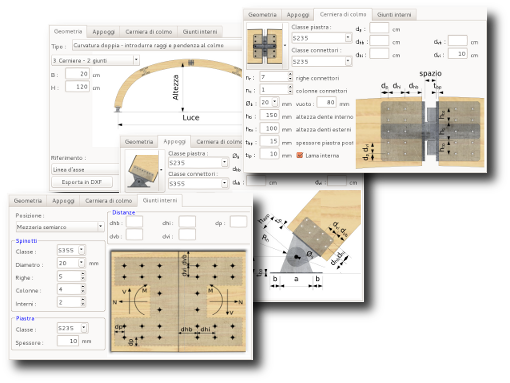Toggle the Lama interna checkbox
Screen dimensions: 510x383
coord(300,155)
